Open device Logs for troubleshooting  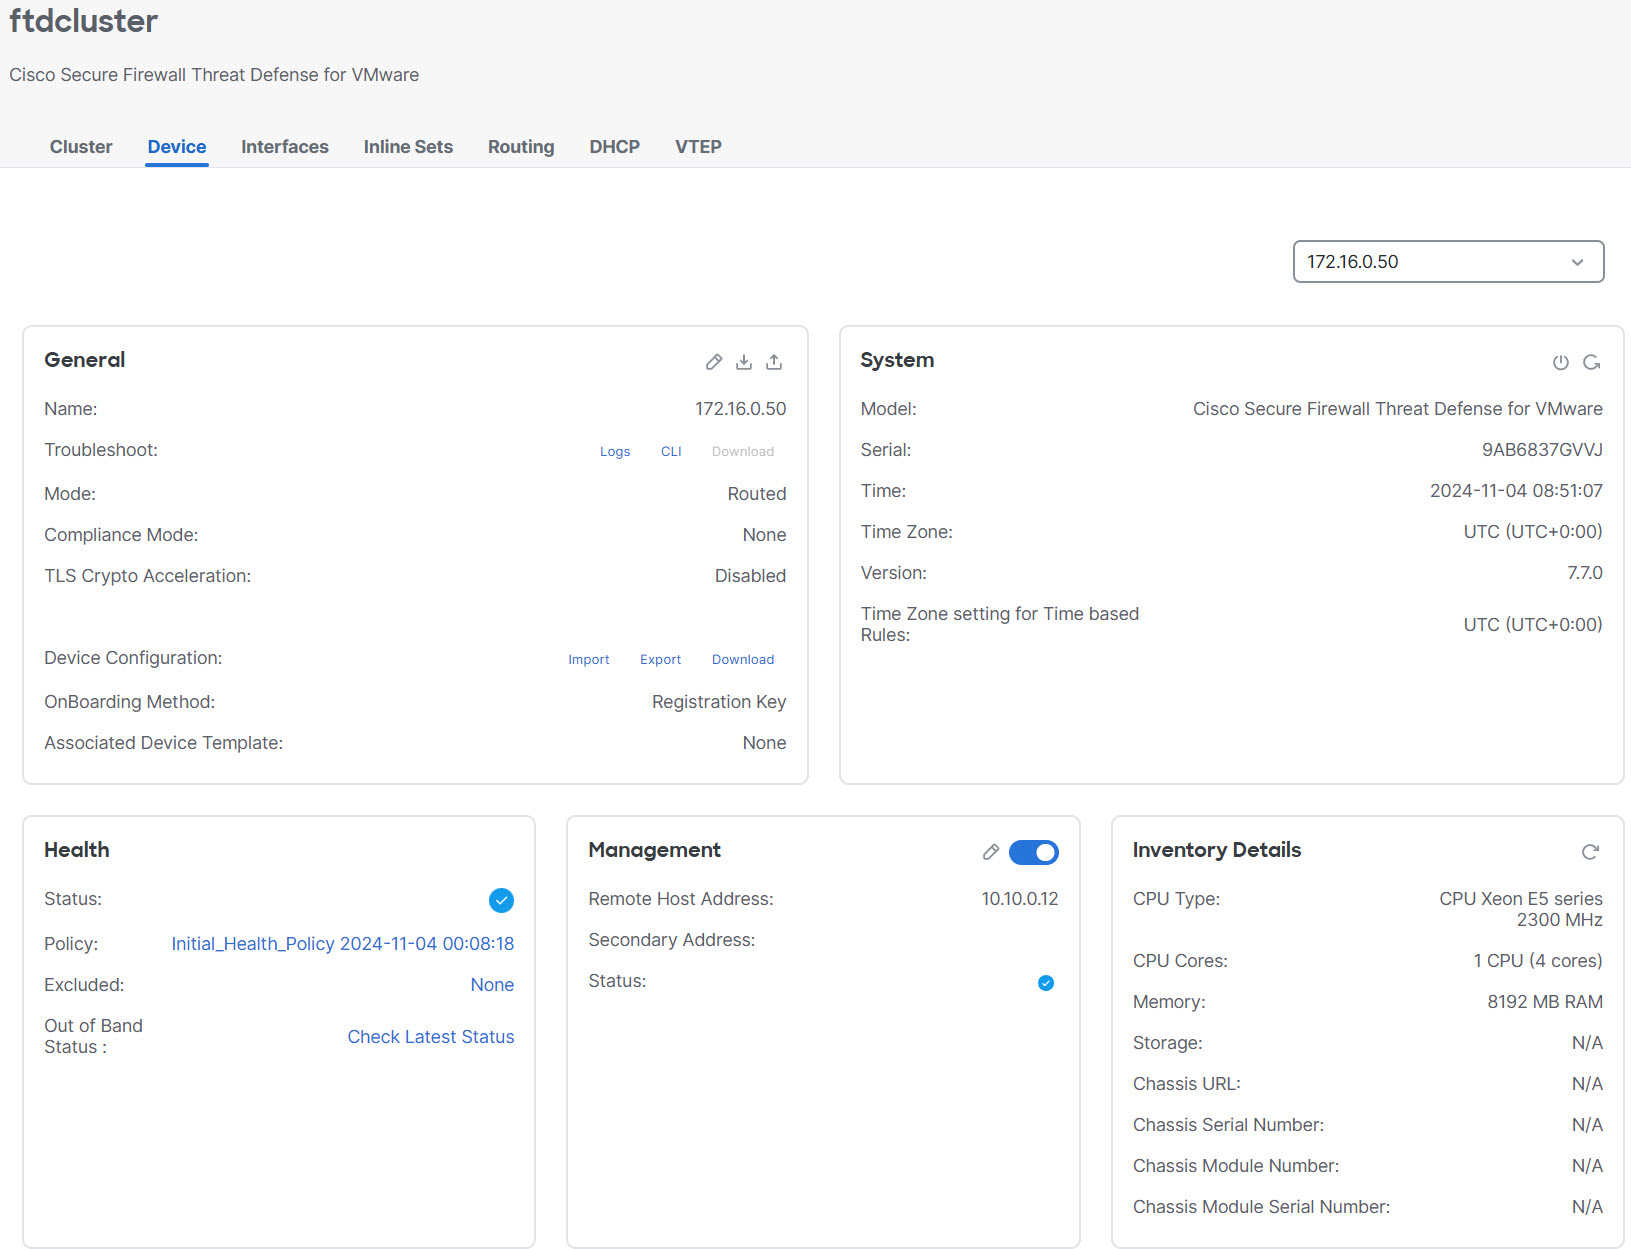615,451
